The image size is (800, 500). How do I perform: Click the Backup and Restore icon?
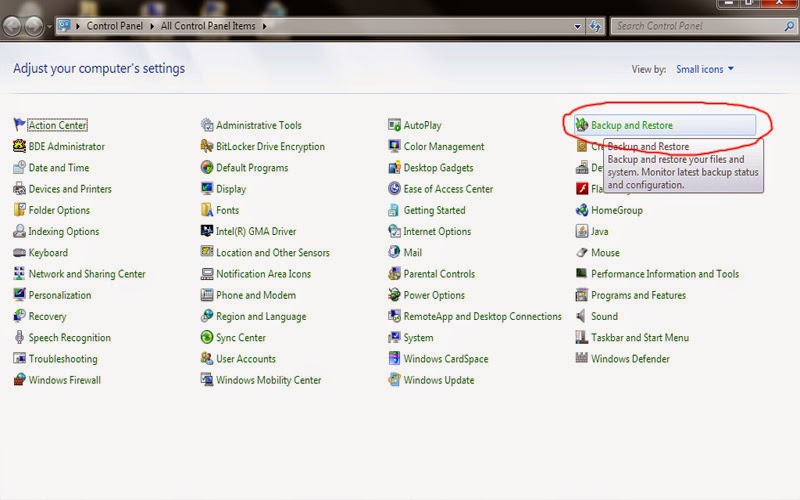pos(582,124)
